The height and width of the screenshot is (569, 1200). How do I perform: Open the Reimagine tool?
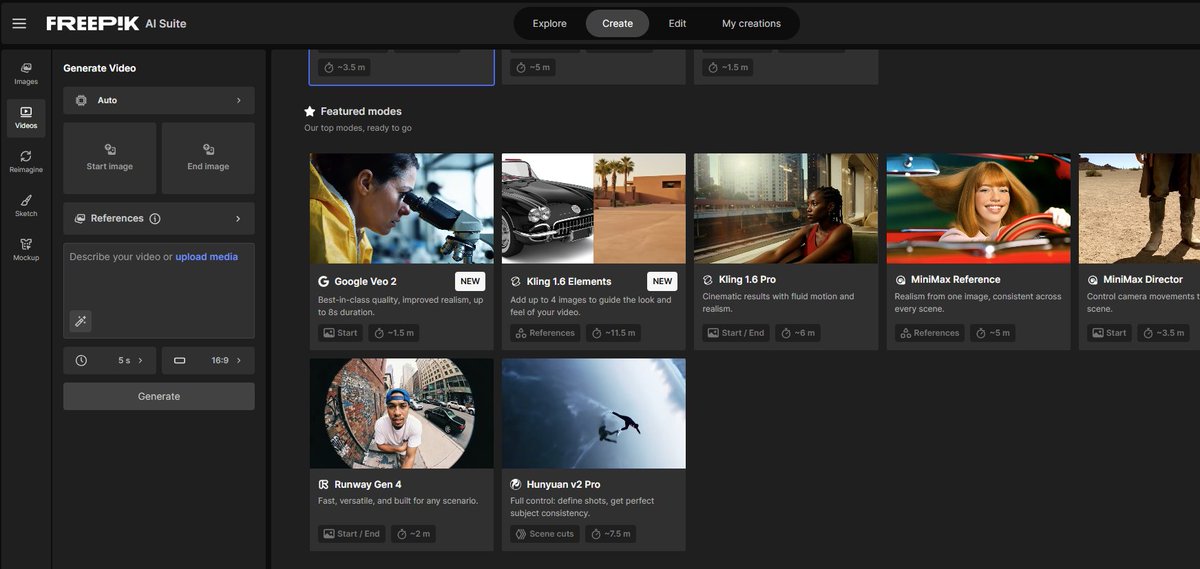(x=26, y=162)
